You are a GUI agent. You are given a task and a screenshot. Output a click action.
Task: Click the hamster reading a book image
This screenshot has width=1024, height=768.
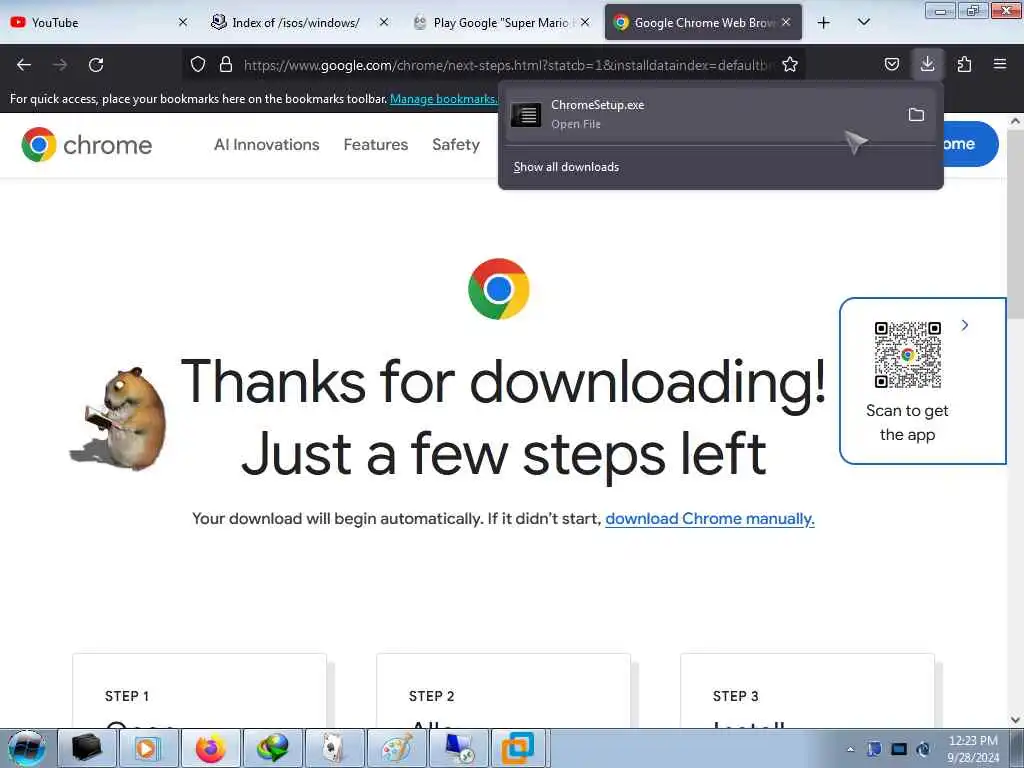tap(119, 419)
